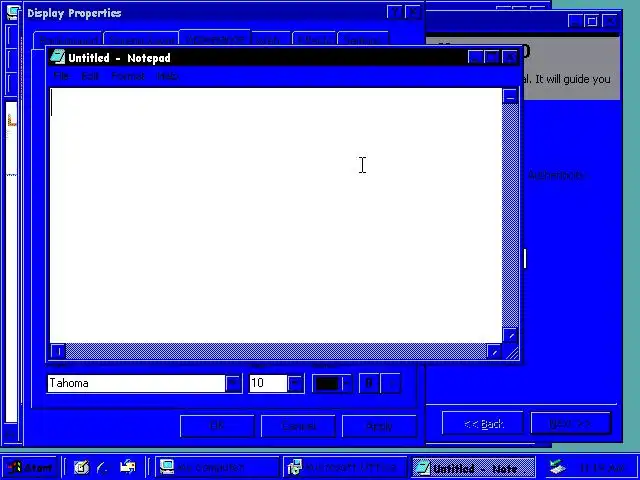This screenshot has height=480, width=640.
Task: Expand the Tahoma font dropdown
Action: click(x=233, y=383)
